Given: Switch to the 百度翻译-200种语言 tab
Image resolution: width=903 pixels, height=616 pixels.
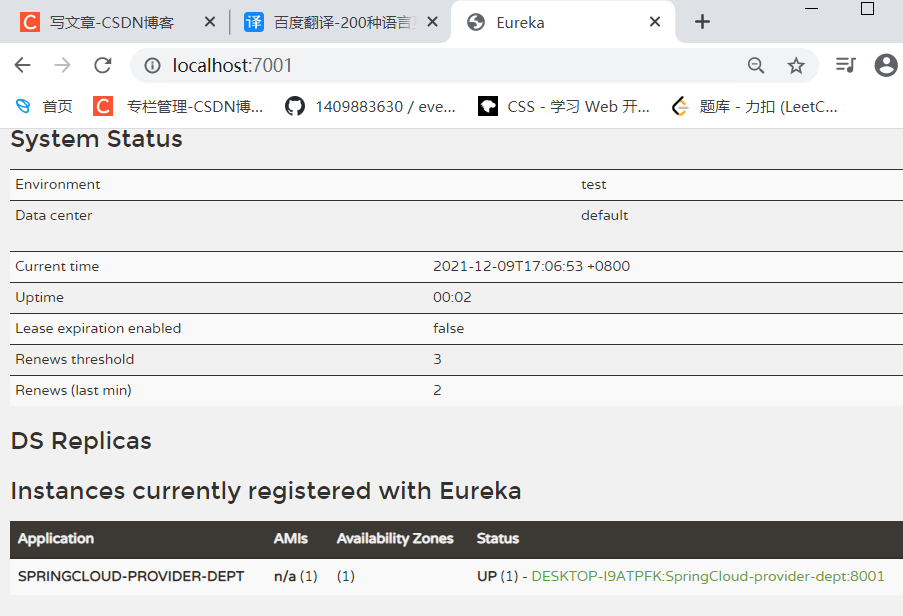Looking at the screenshot, I should click(x=340, y=22).
